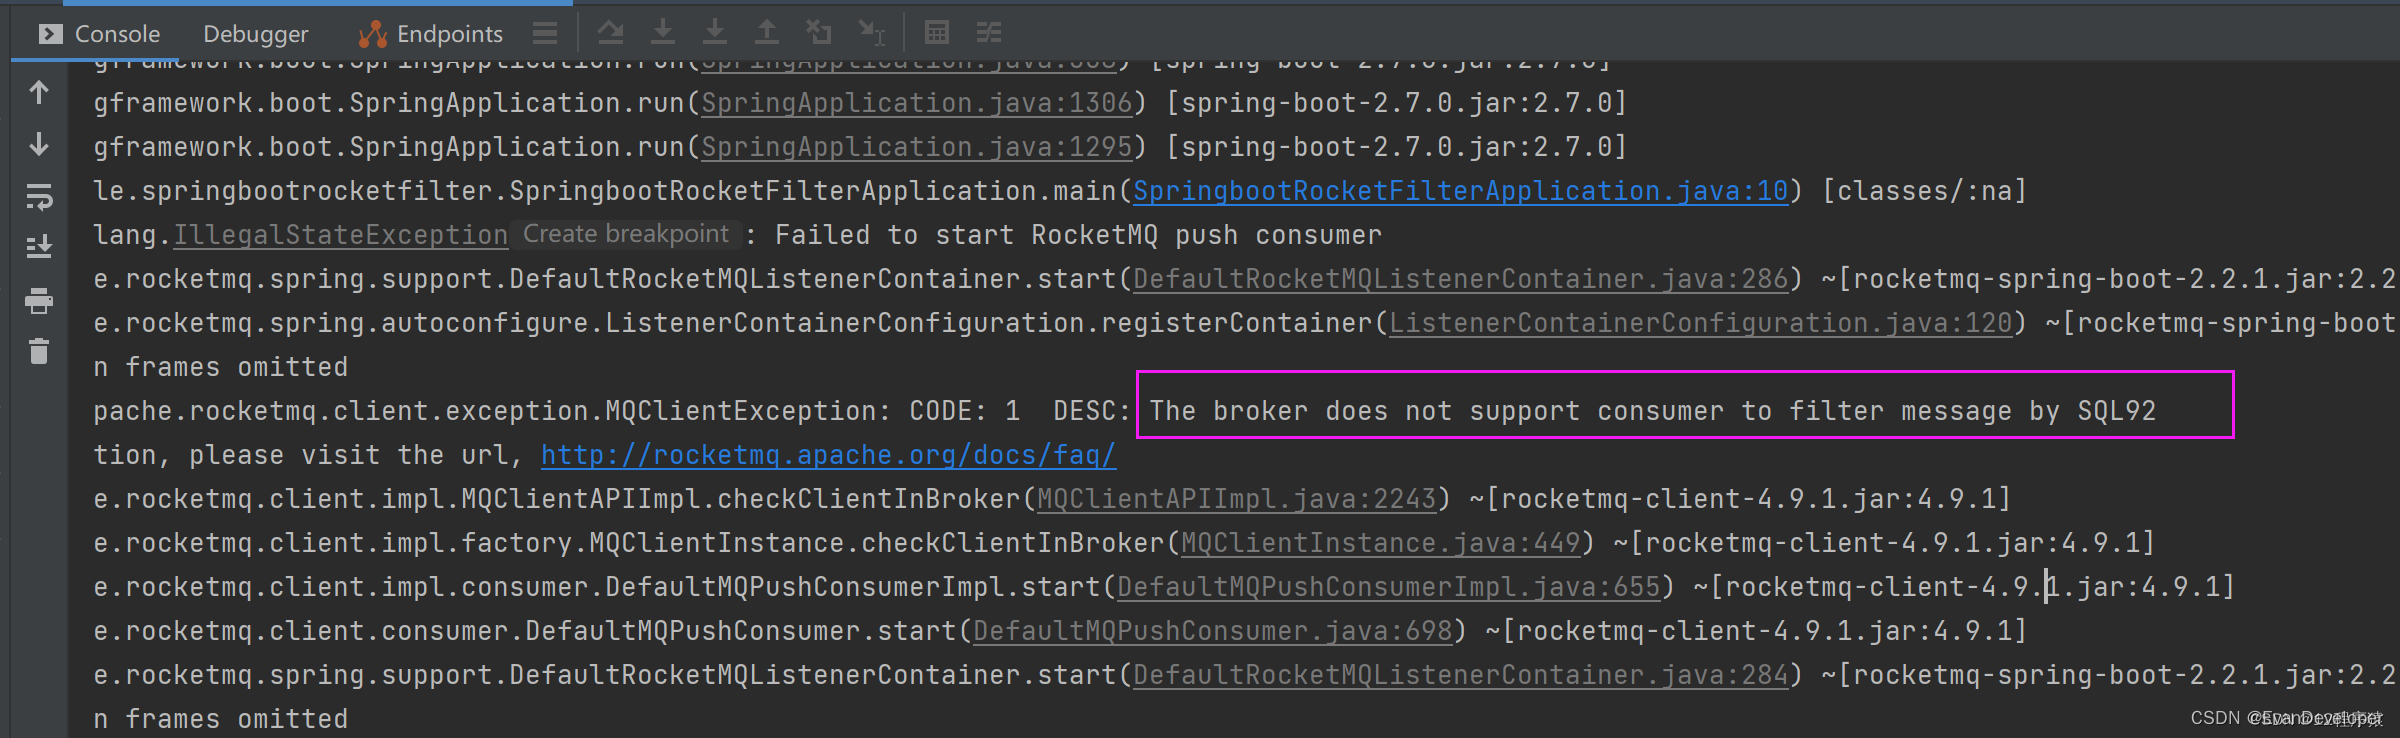
Task: Toggle Scroll to End icon in sidebar
Action: point(39,247)
